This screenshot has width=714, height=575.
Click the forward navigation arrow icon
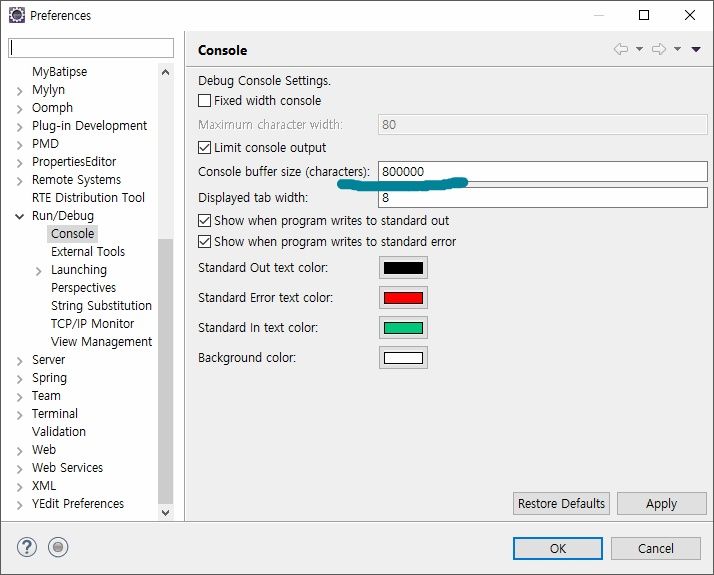pos(659,49)
